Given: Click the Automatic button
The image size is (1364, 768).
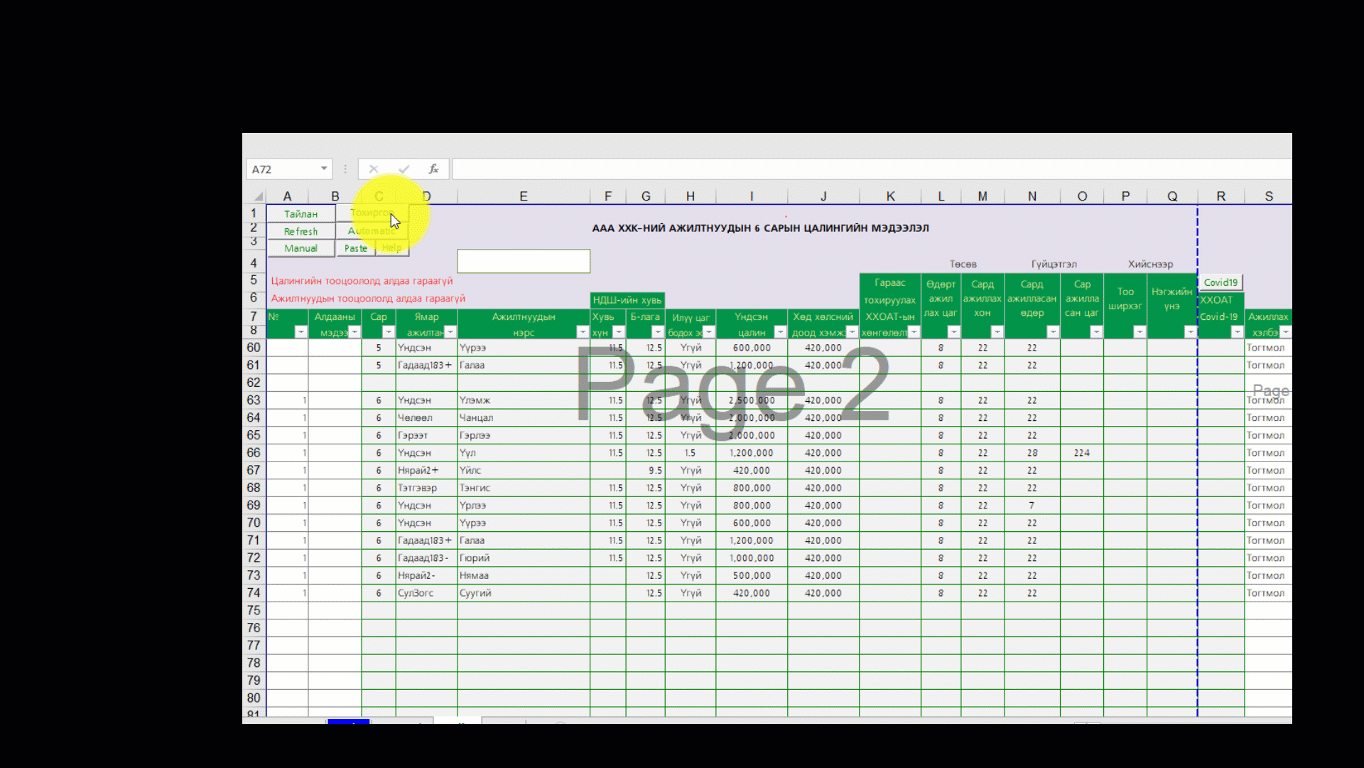Looking at the screenshot, I should tap(372, 231).
